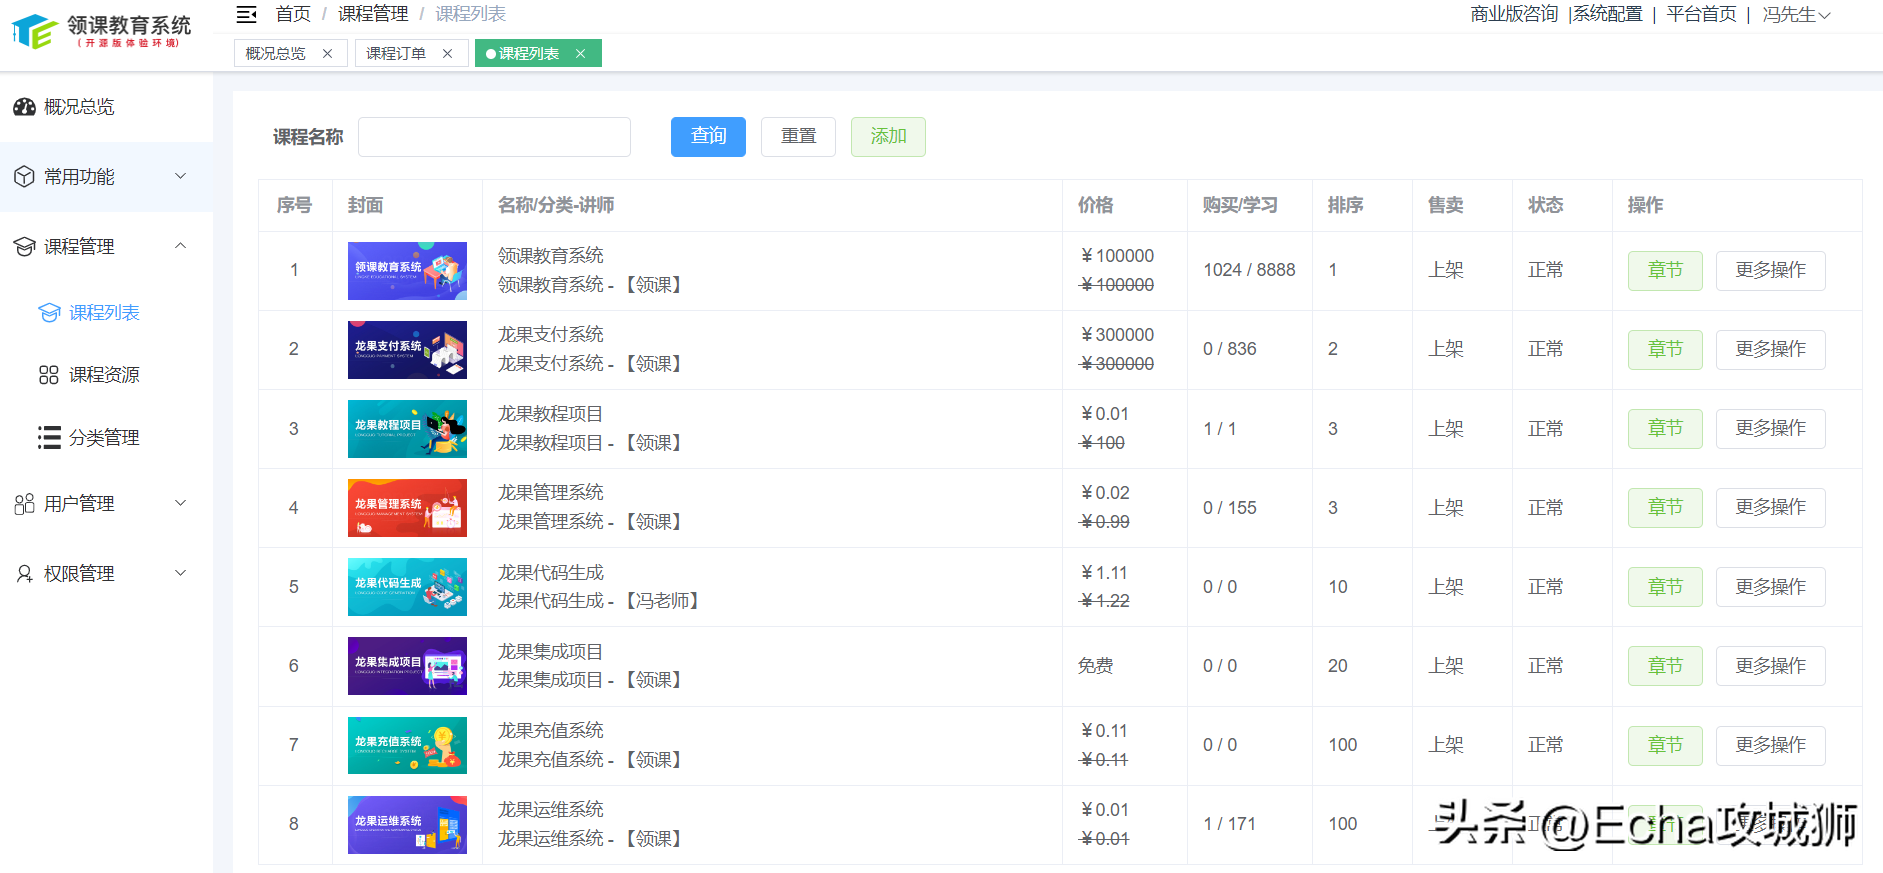The width and height of the screenshot is (1883, 873).
Task: Click the 权限管理 person icon
Action: (x=24, y=574)
